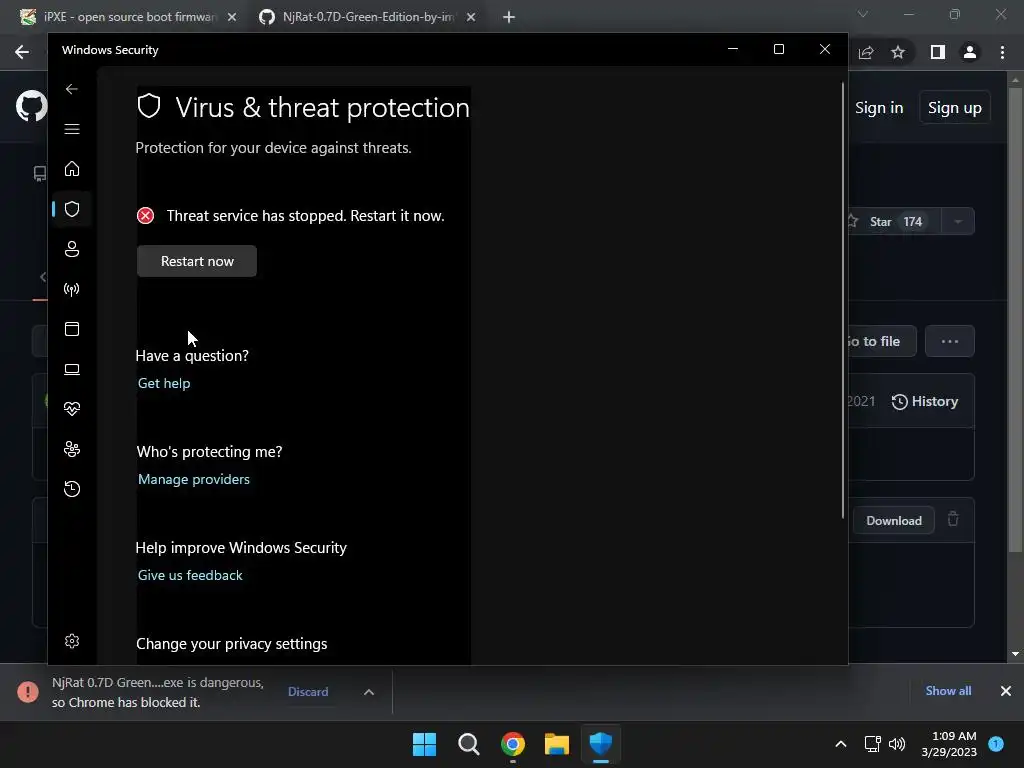Toggle Chrome side panel icon

938,52
